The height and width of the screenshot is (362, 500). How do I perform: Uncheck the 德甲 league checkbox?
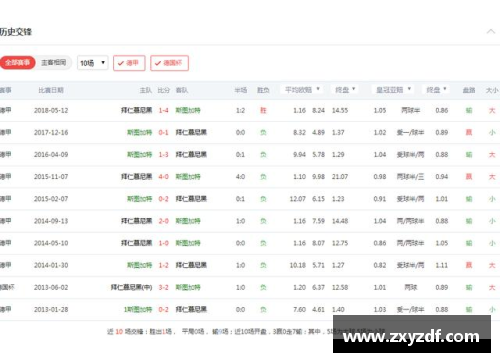click(129, 63)
